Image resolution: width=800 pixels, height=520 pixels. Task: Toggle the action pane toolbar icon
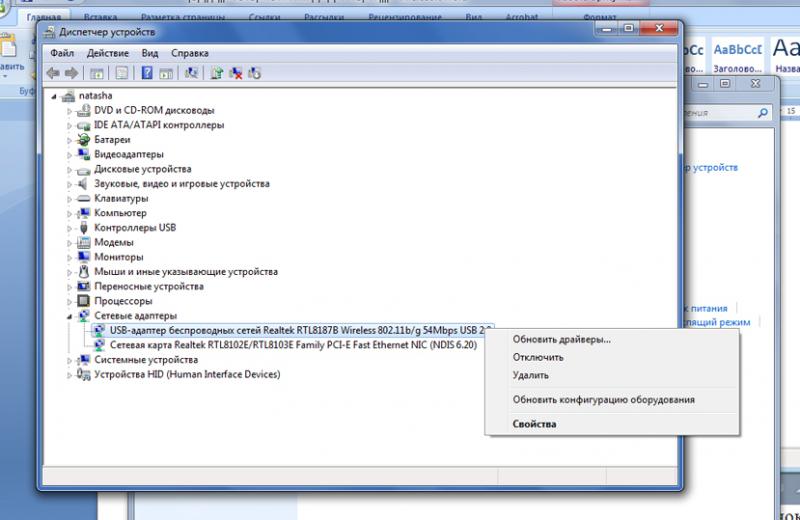166,73
